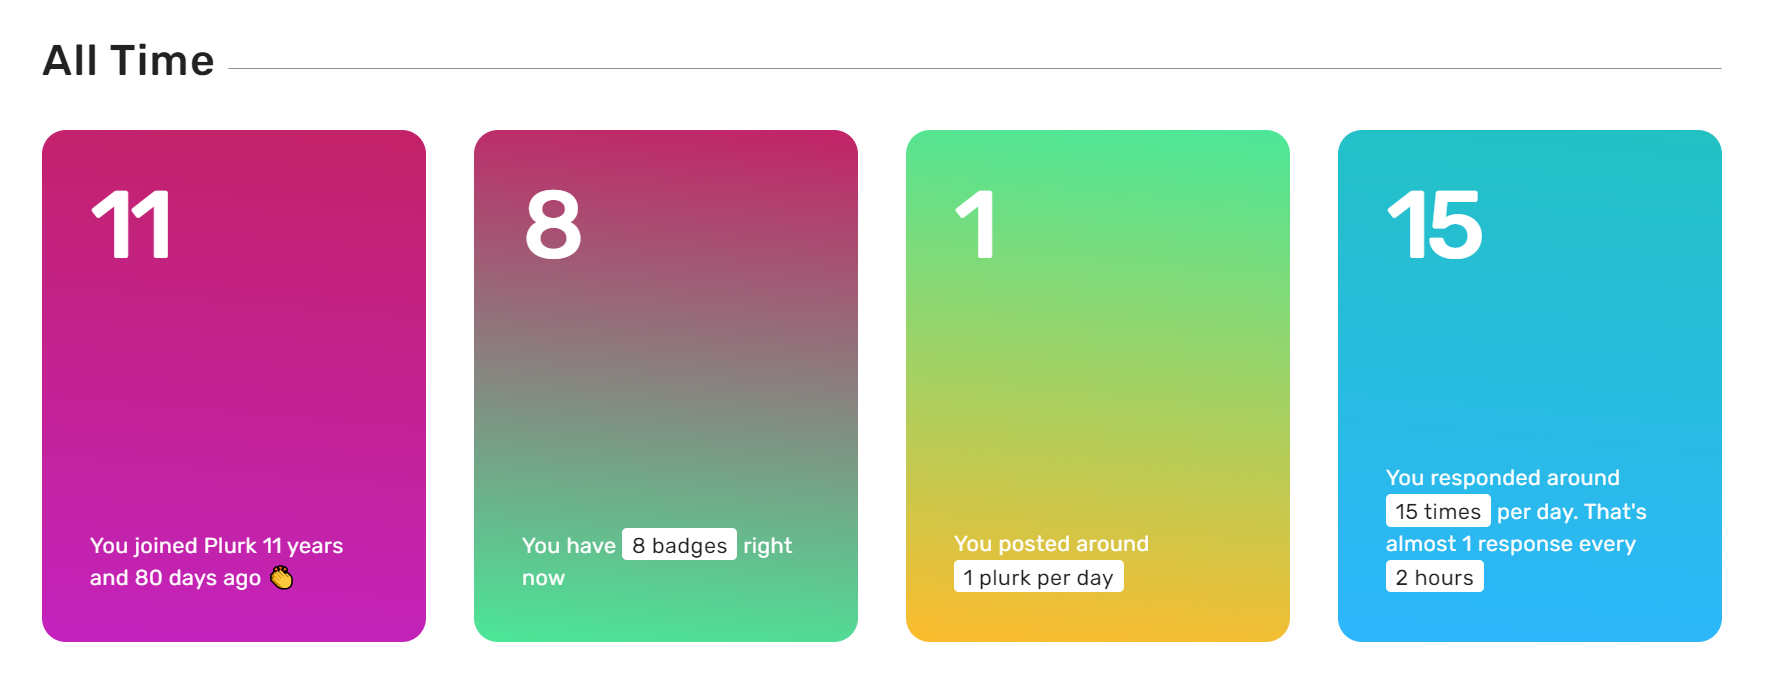The width and height of the screenshot is (1777, 681).
Task: Click the large number 1
Action: (x=975, y=225)
